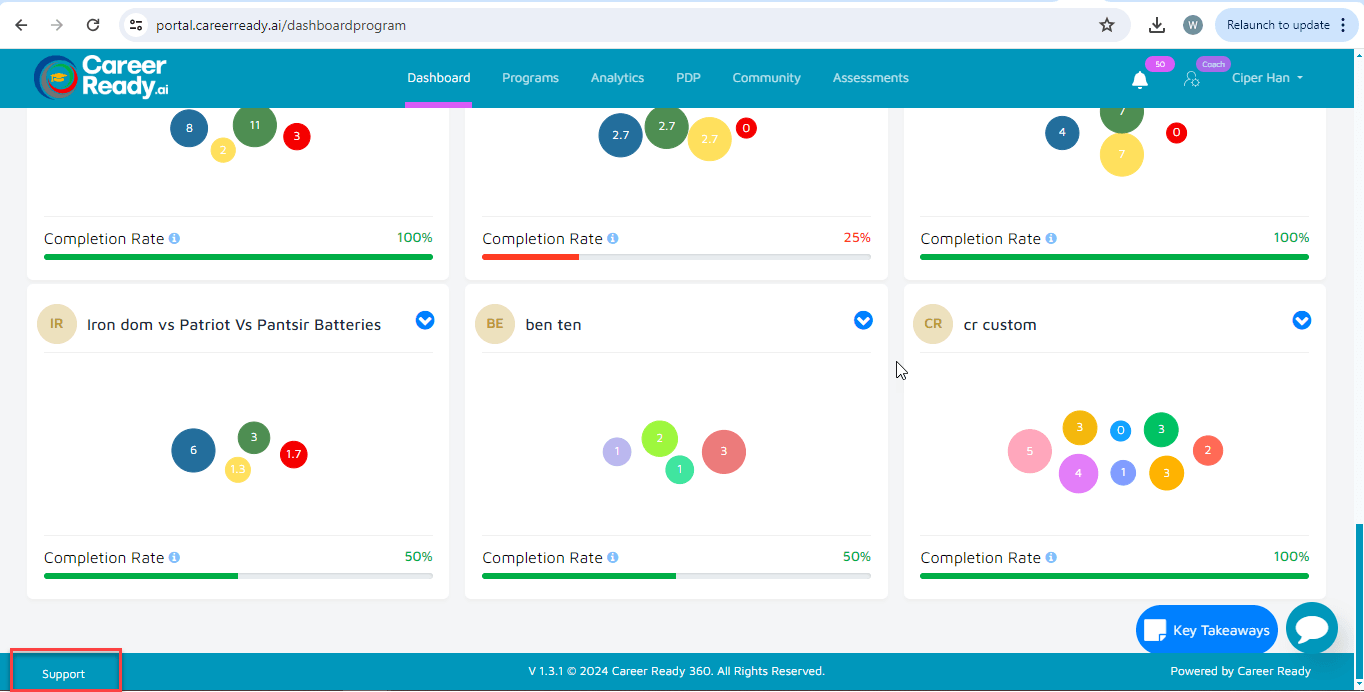The image size is (1364, 692).
Task: Bookmark page with the star icon
Action: pos(1106,25)
